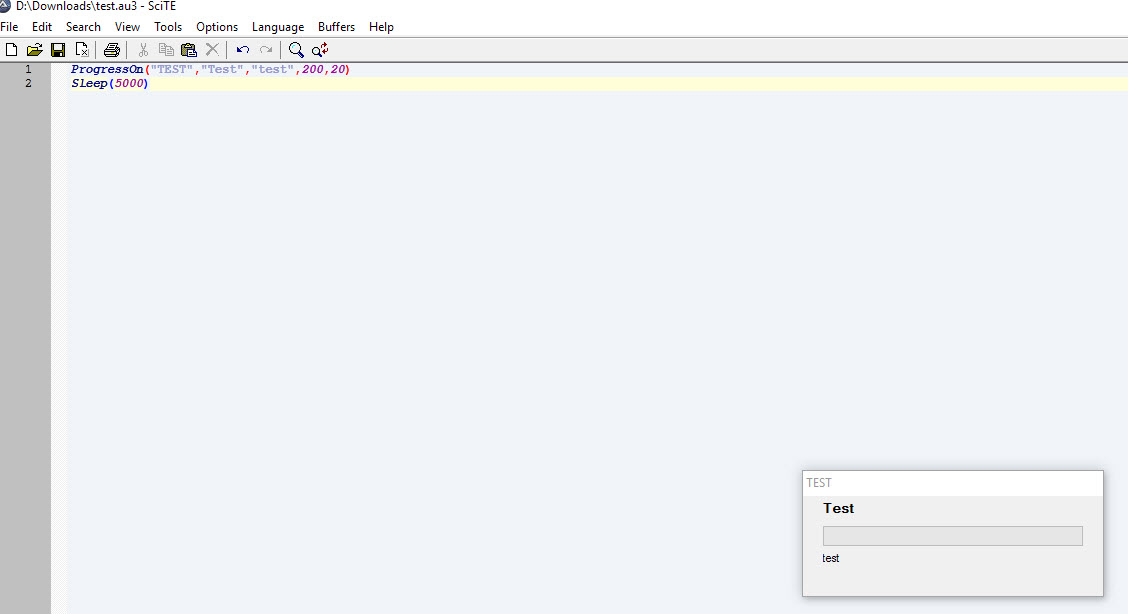Click the ProgressOn function name in line 1
Screen dimensions: 1128x614
click(107, 69)
